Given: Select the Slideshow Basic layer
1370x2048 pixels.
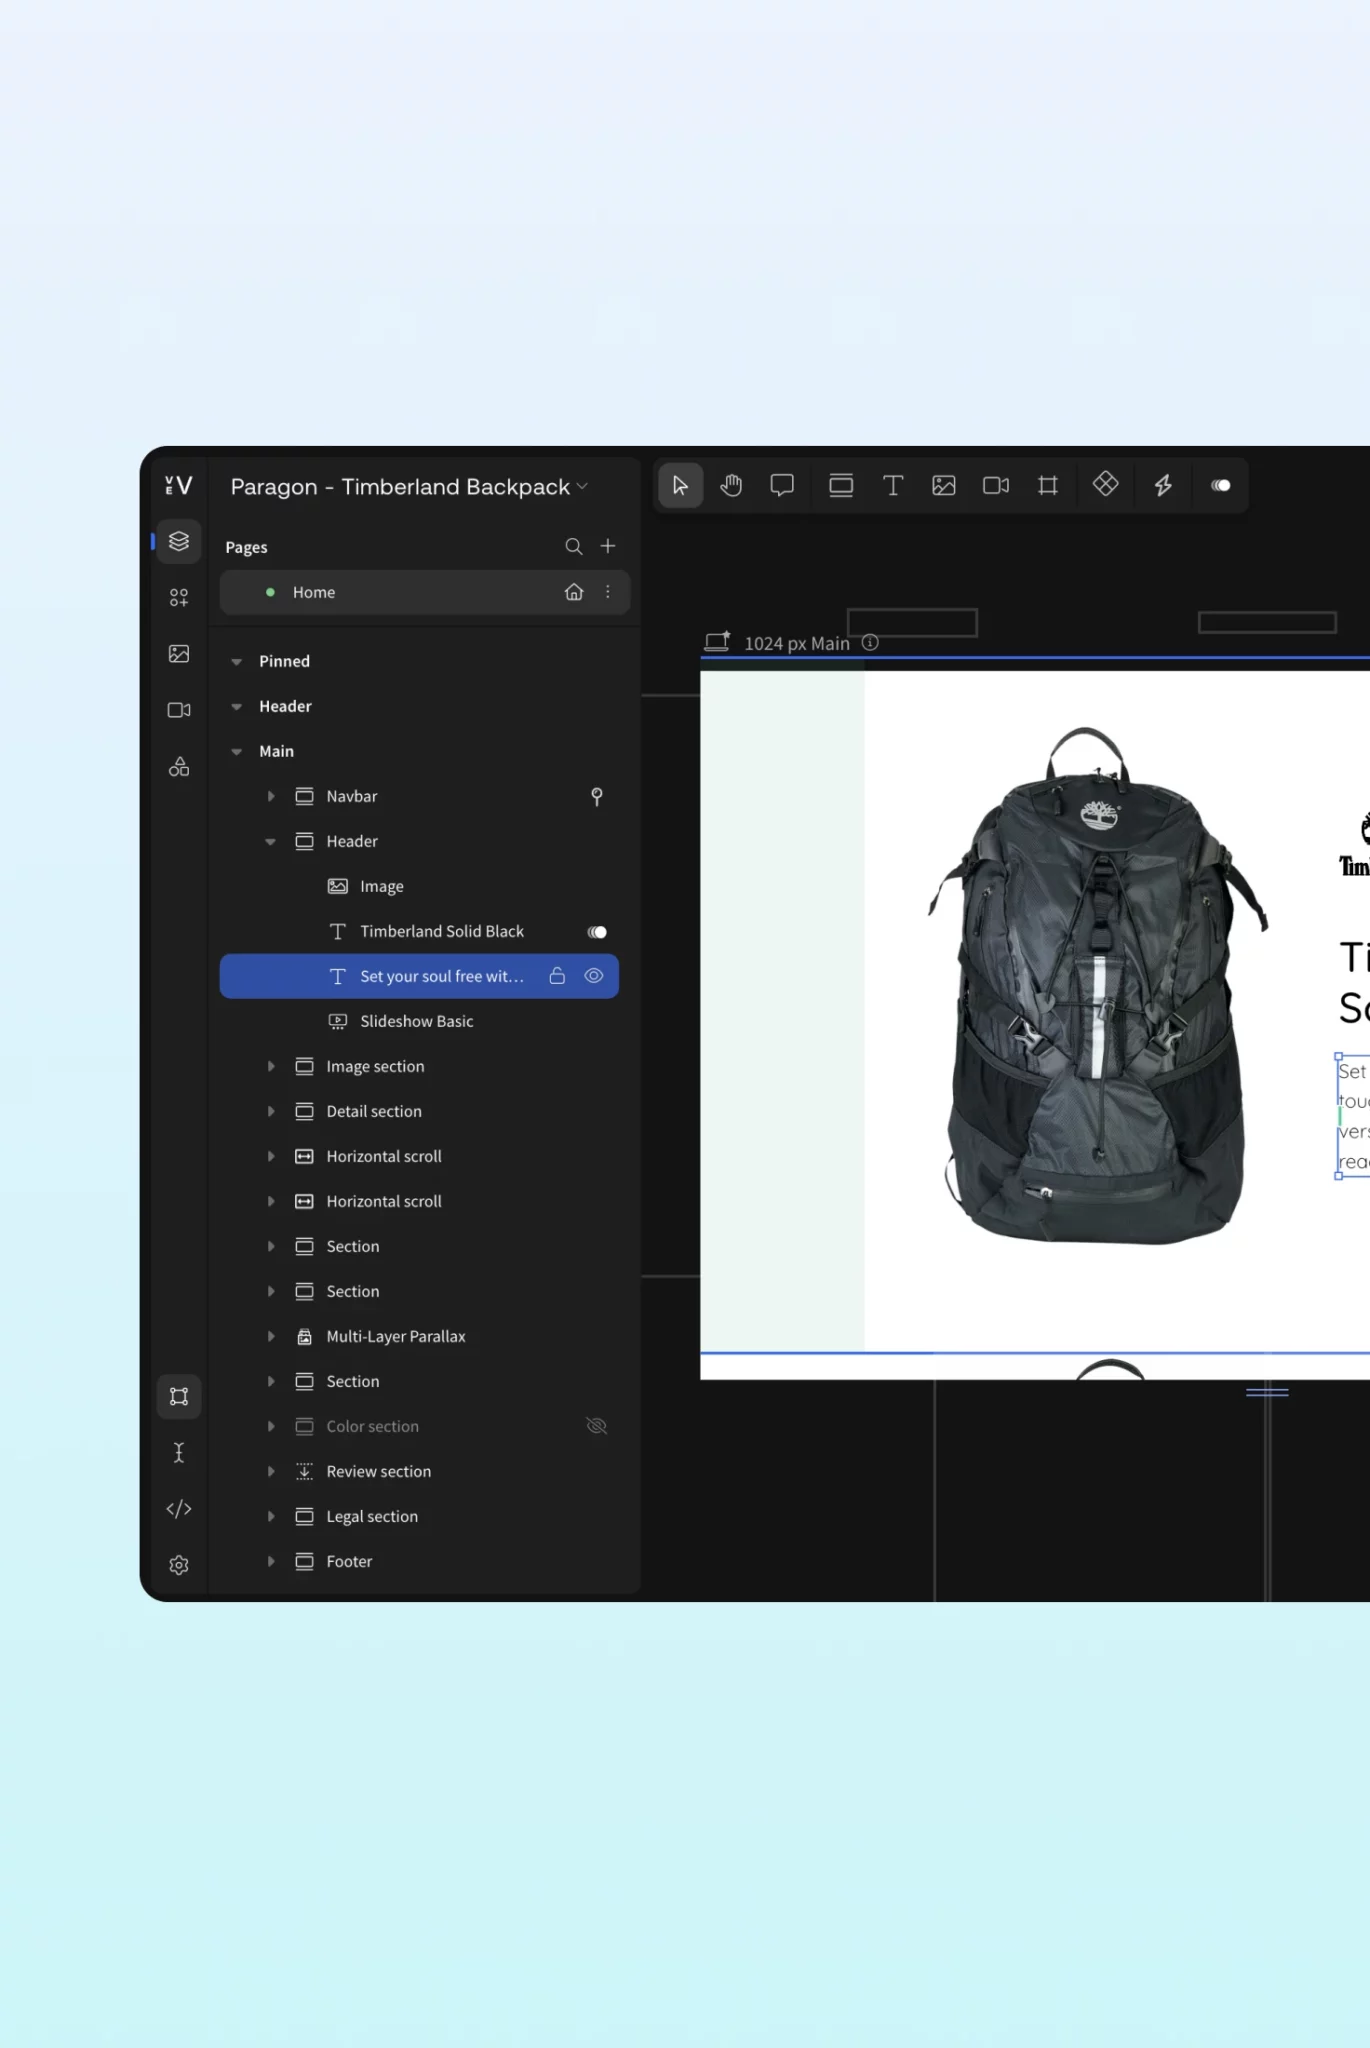Looking at the screenshot, I should click(419, 1021).
